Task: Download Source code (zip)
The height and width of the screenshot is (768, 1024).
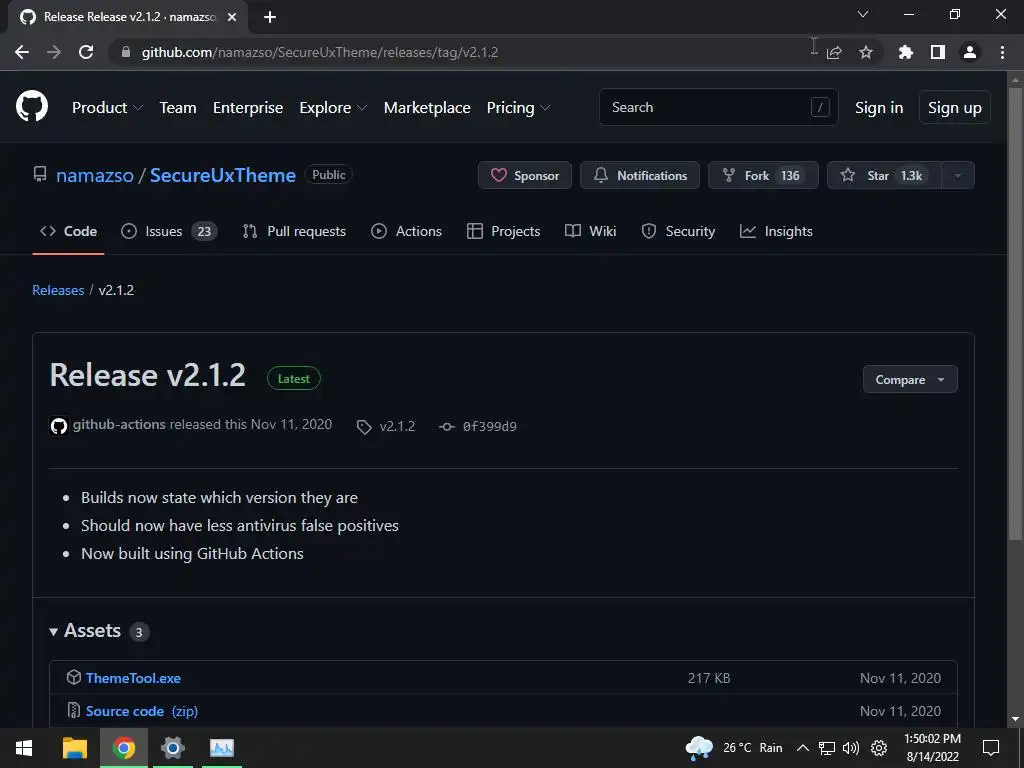Action: (x=142, y=711)
